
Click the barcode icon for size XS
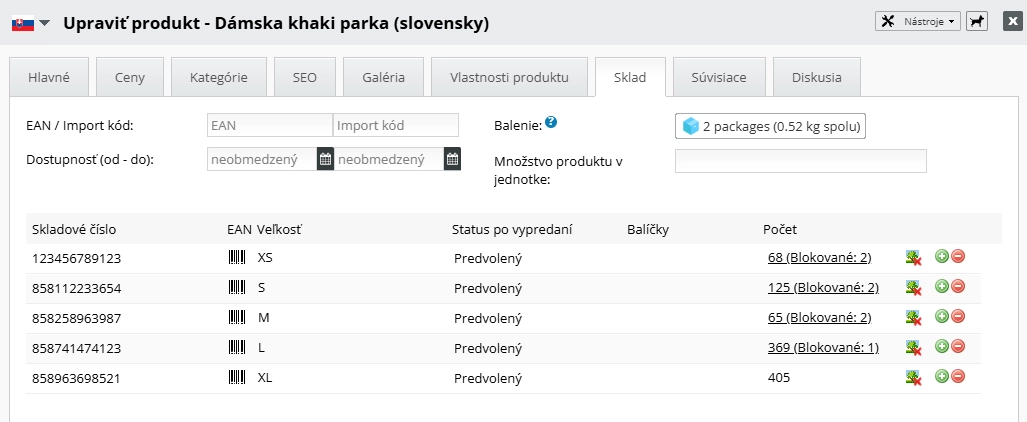[x=237, y=258]
